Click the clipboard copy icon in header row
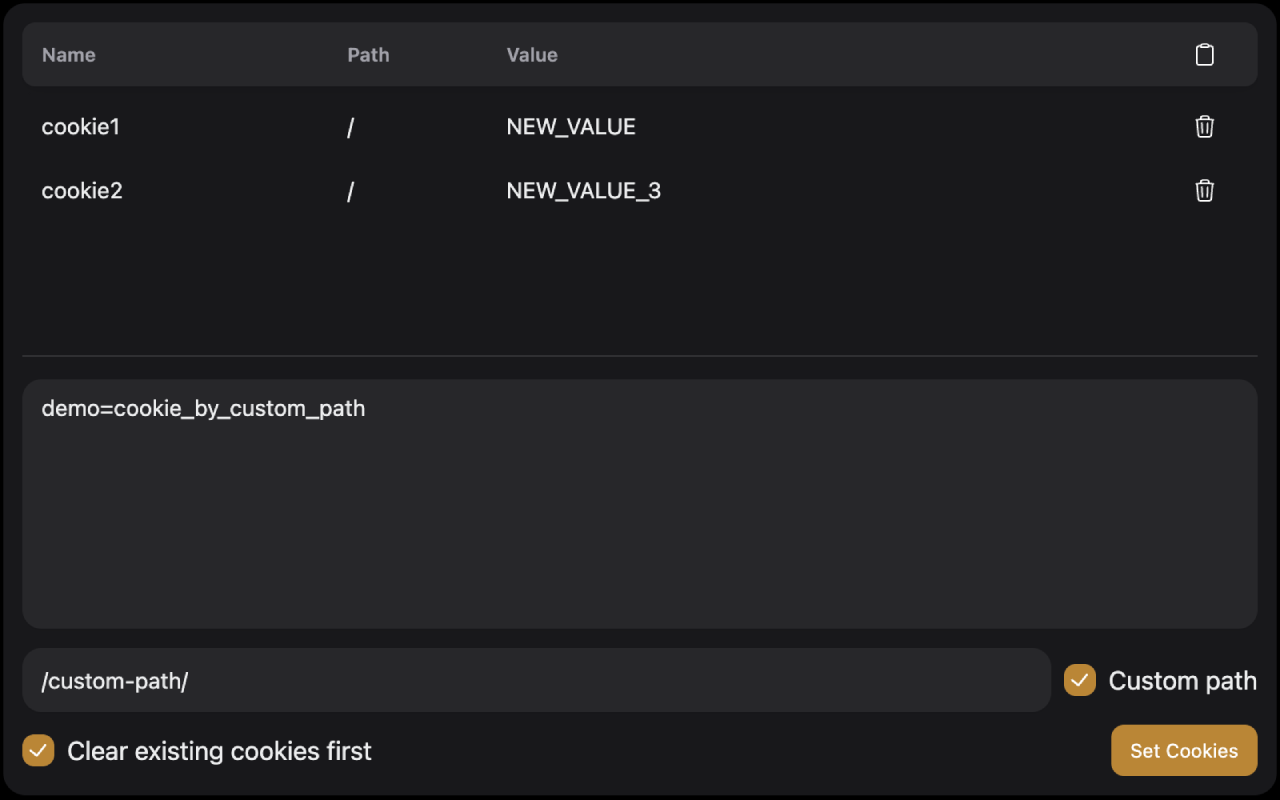 (1204, 54)
